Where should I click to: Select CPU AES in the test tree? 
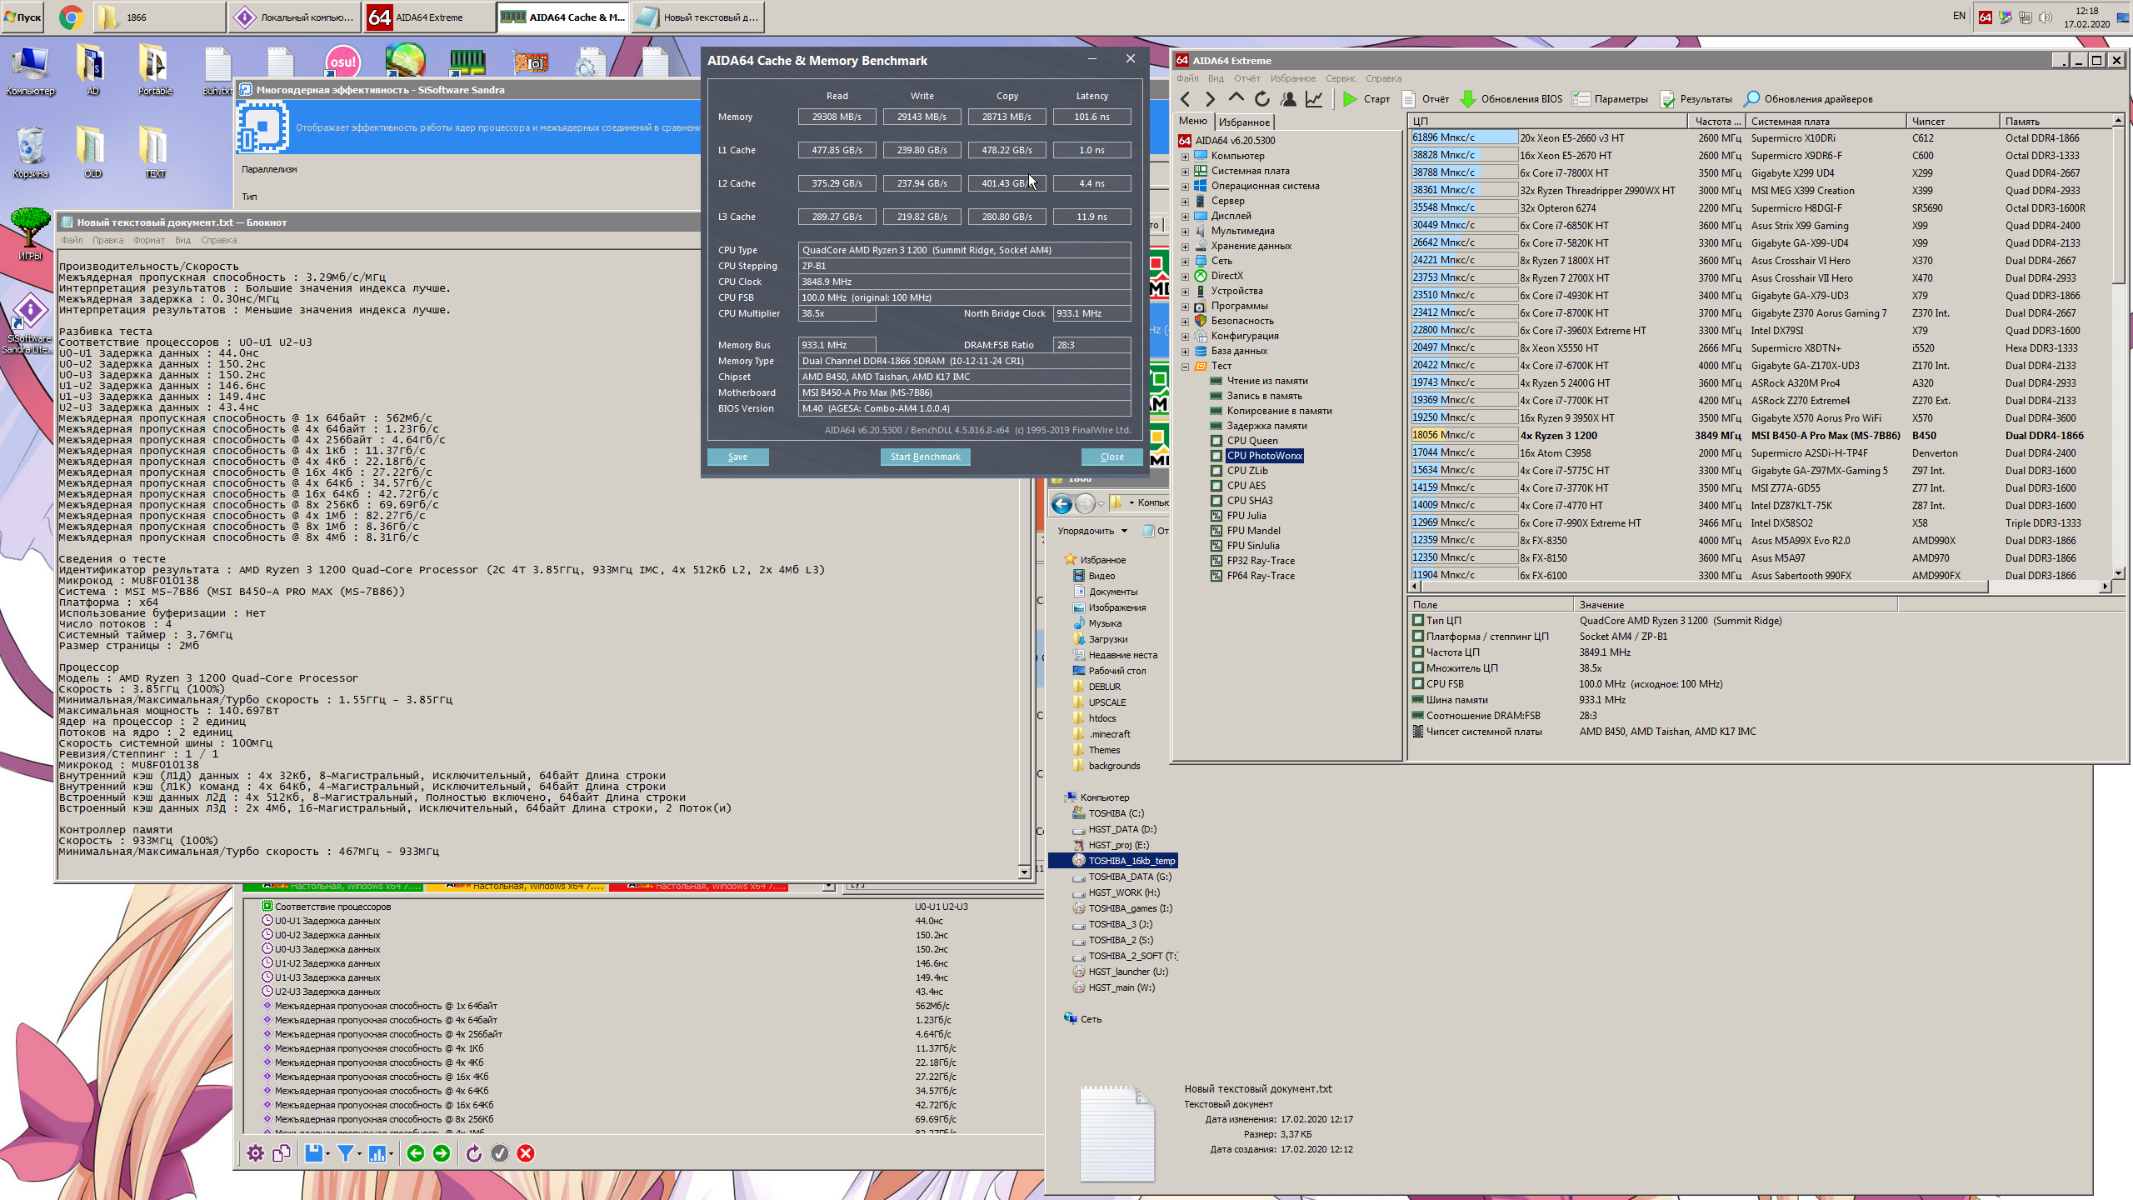click(1246, 485)
